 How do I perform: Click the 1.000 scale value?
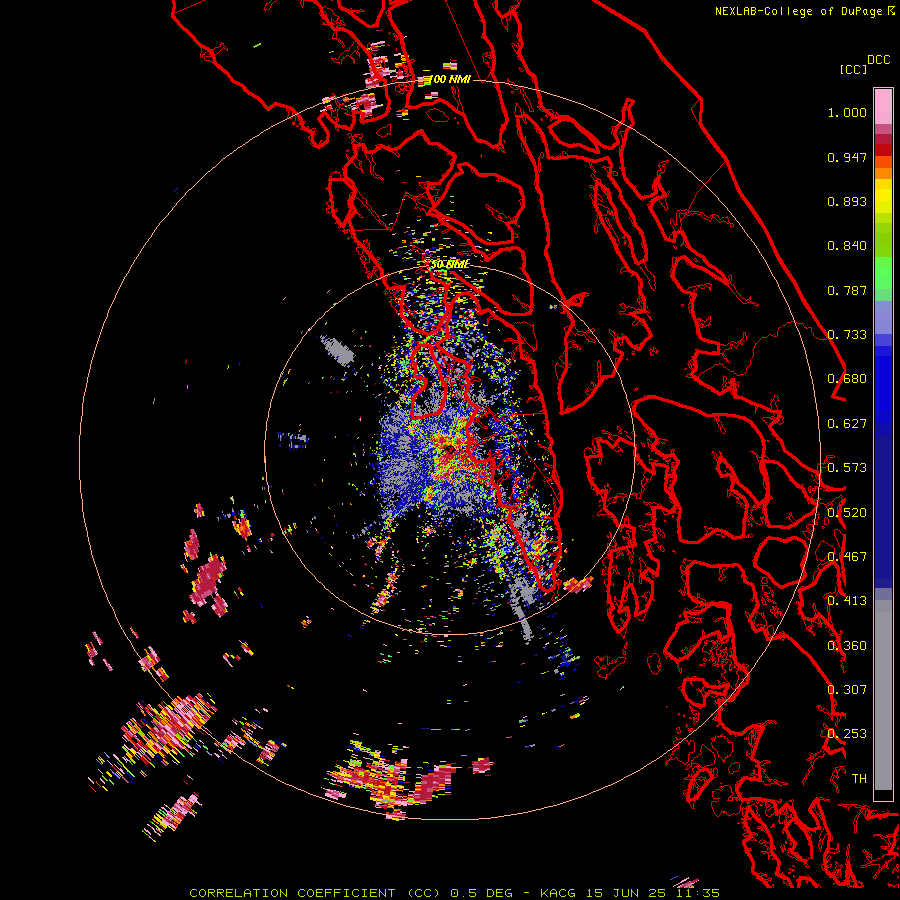pyautogui.click(x=847, y=112)
